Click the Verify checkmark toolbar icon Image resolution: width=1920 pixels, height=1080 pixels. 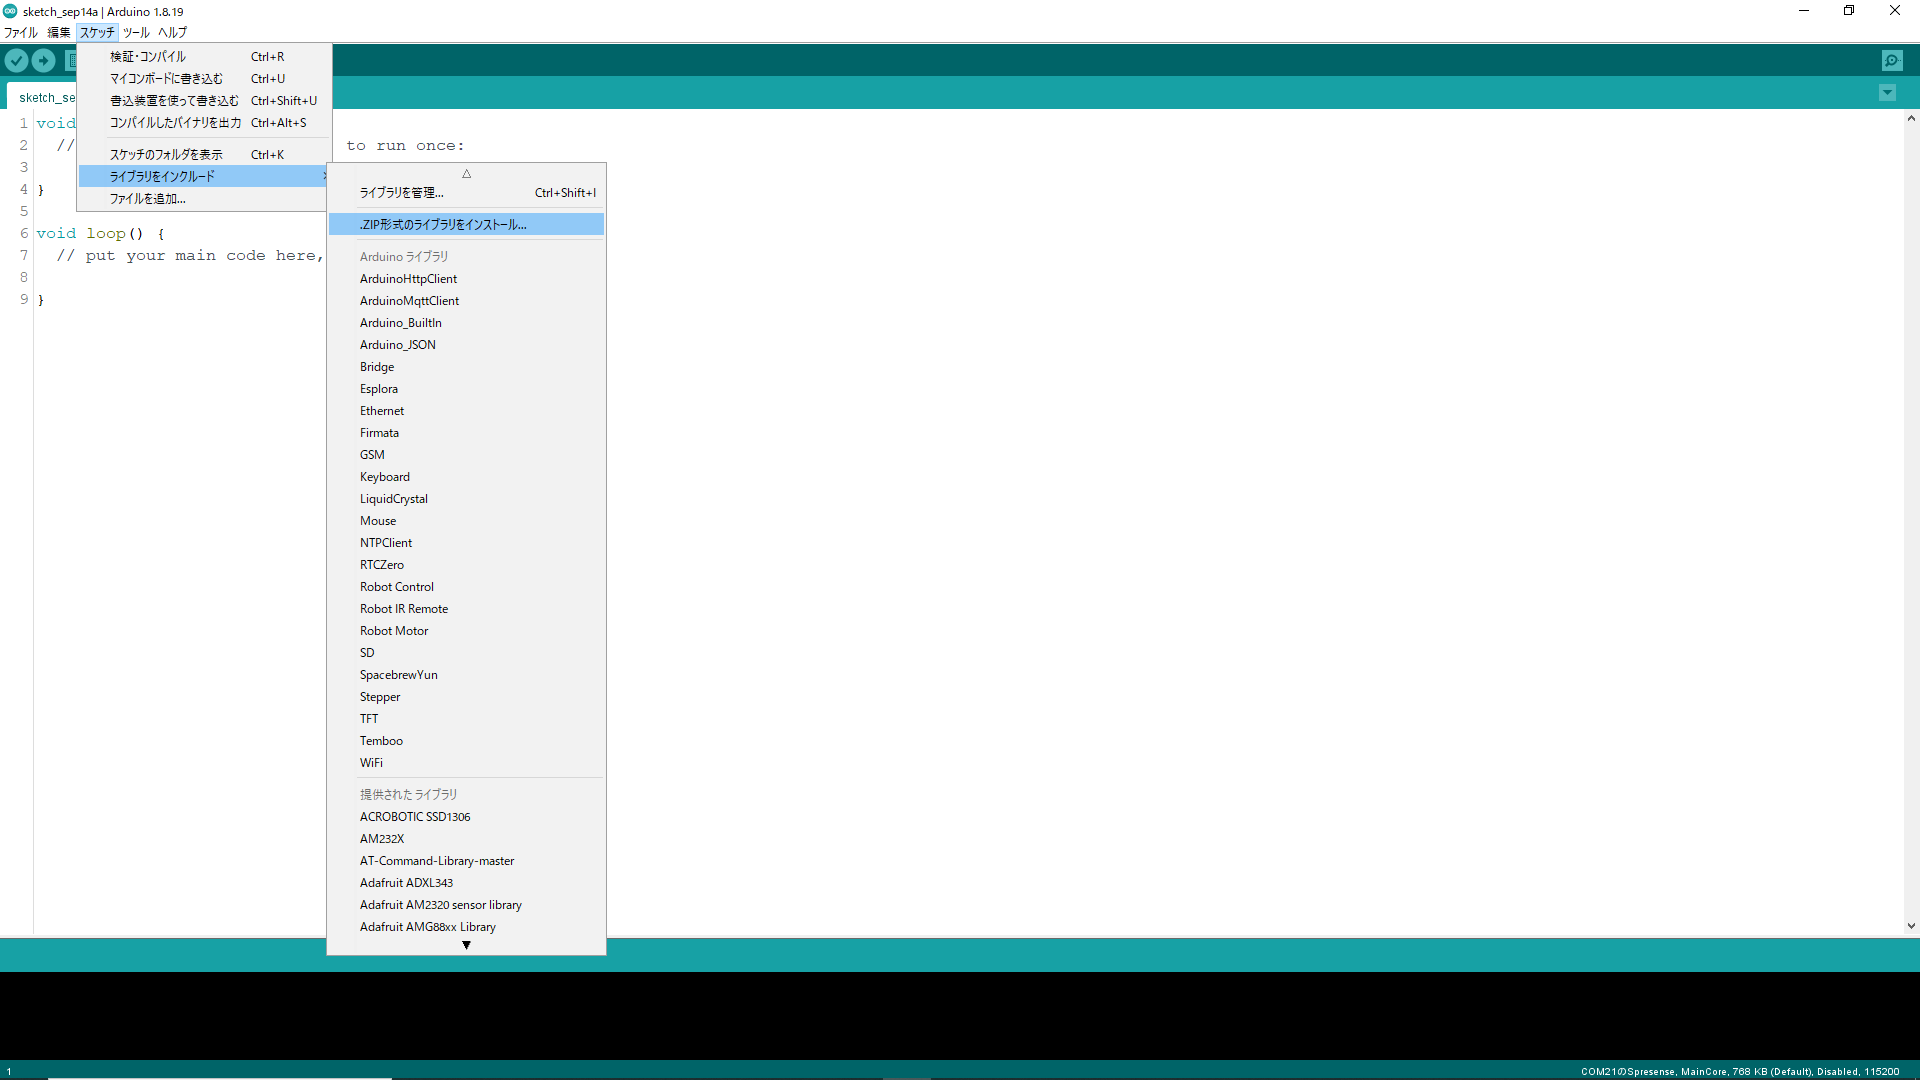[x=16, y=61]
